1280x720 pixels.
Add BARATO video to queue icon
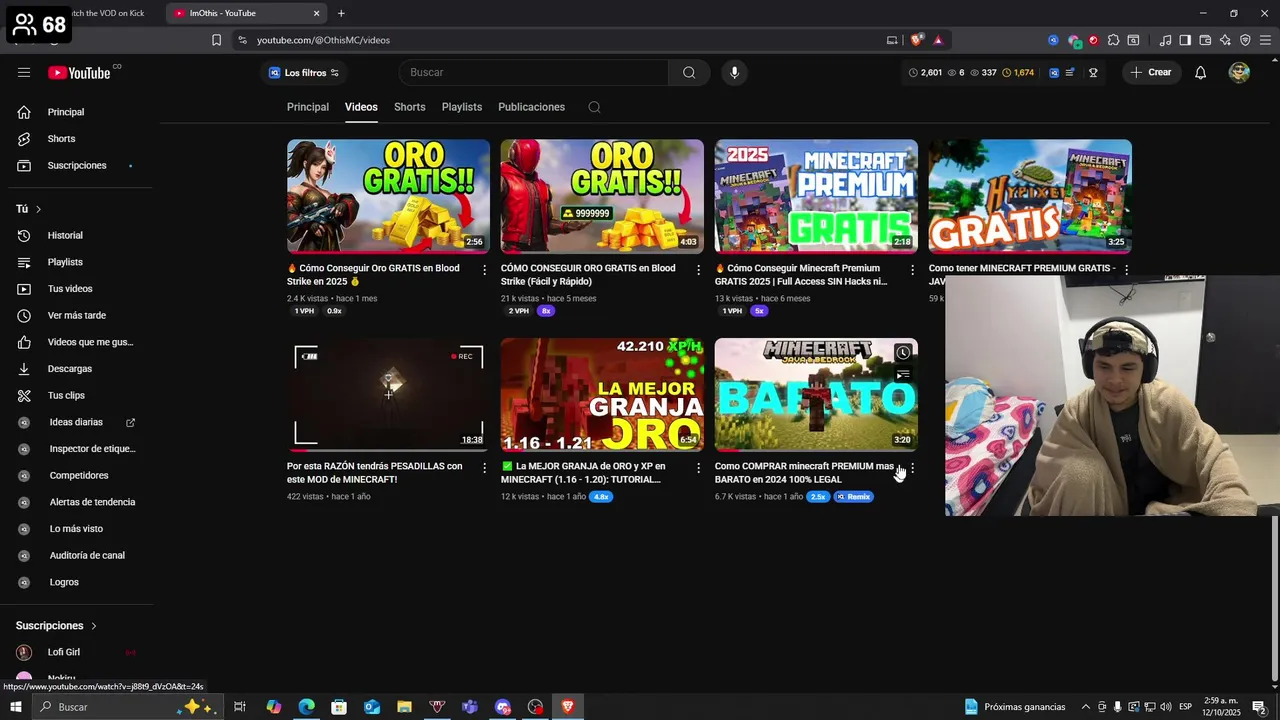(903, 375)
